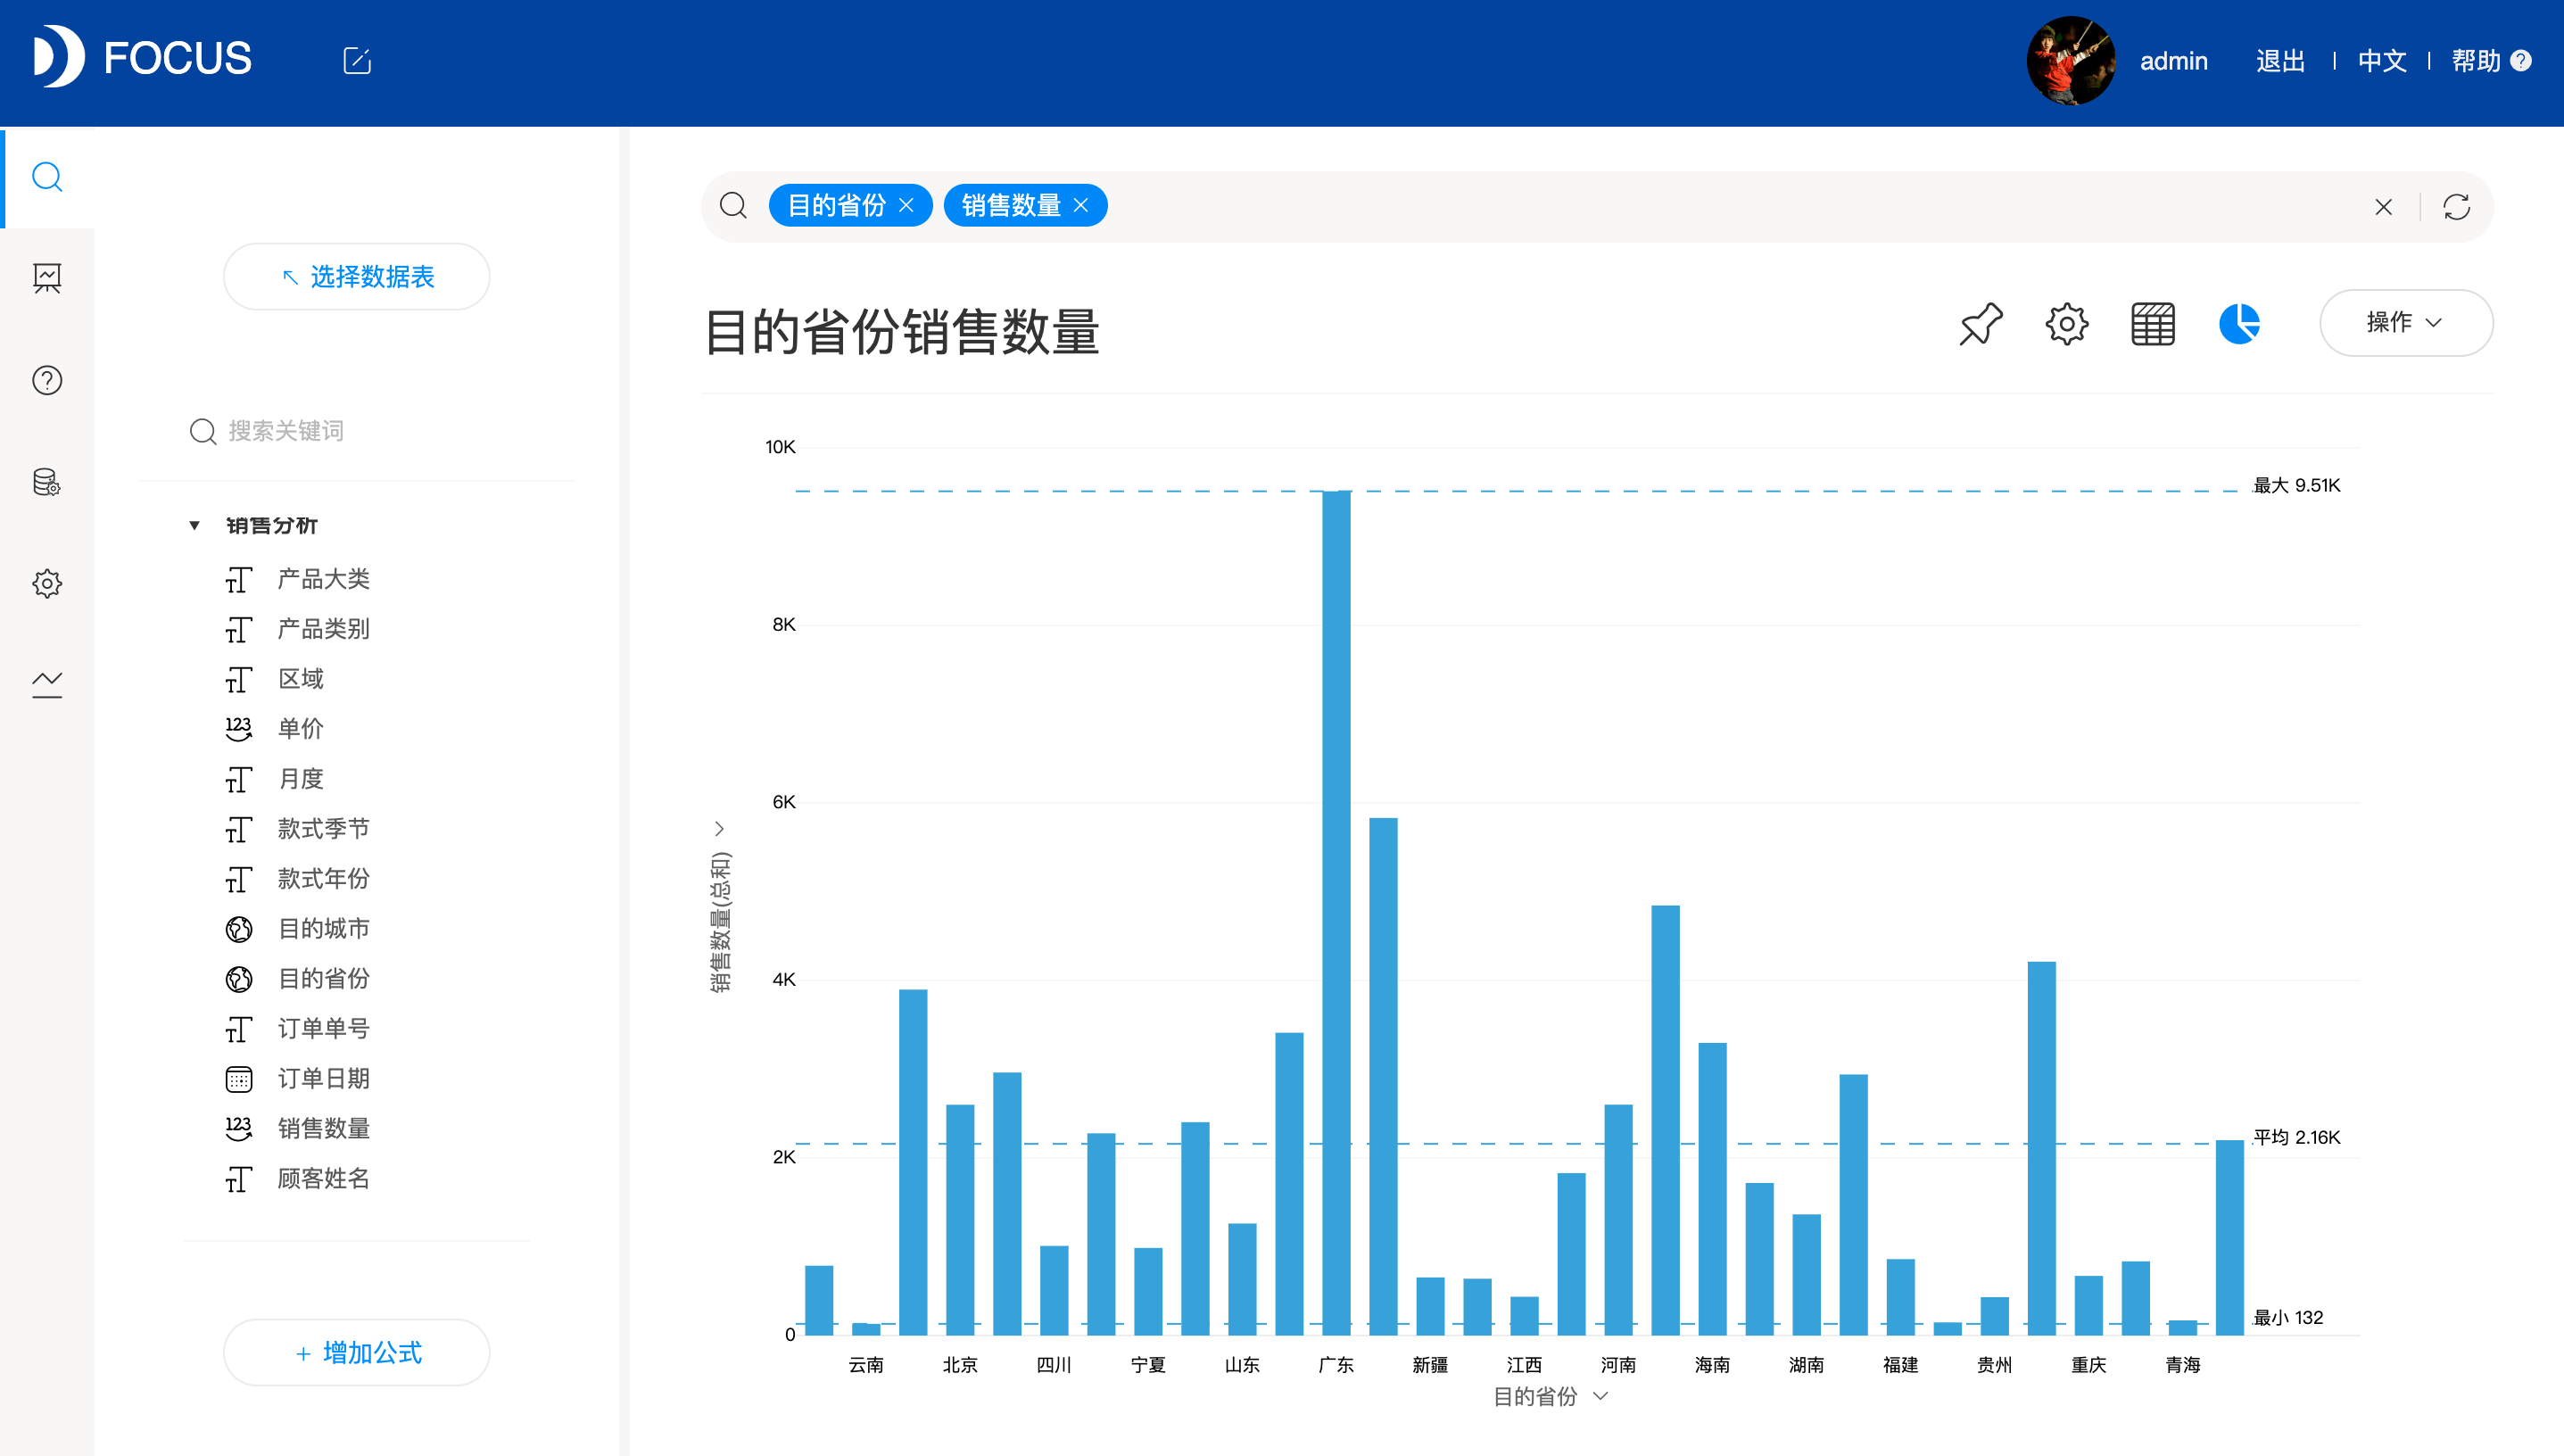Viewport: 2564px width, 1456px height.
Task: Click the 云南 axis label
Action: pos(865,1364)
